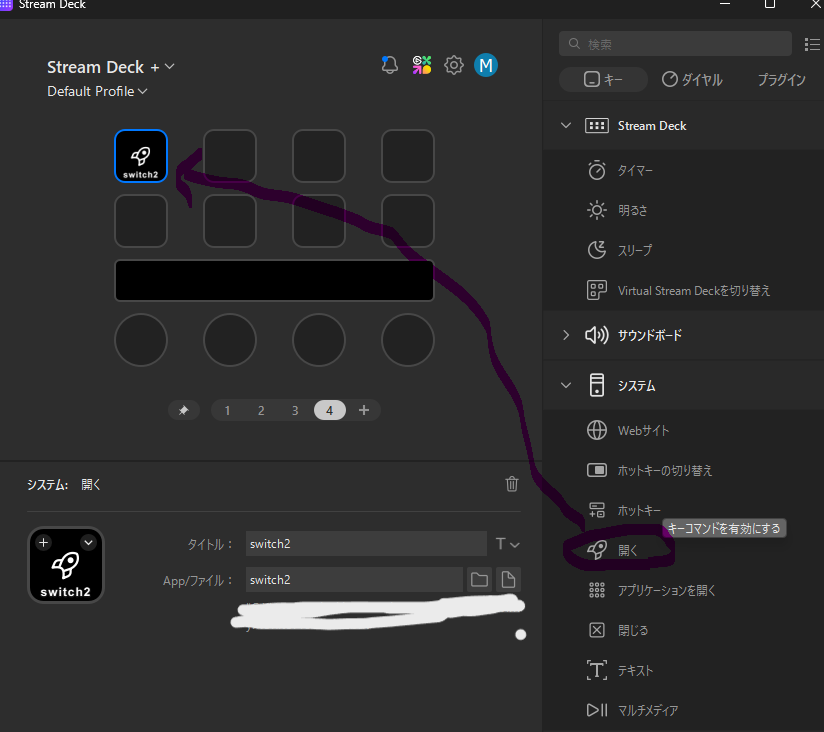
Task: Click the サウンドボード speaker icon
Action: [x=596, y=335]
